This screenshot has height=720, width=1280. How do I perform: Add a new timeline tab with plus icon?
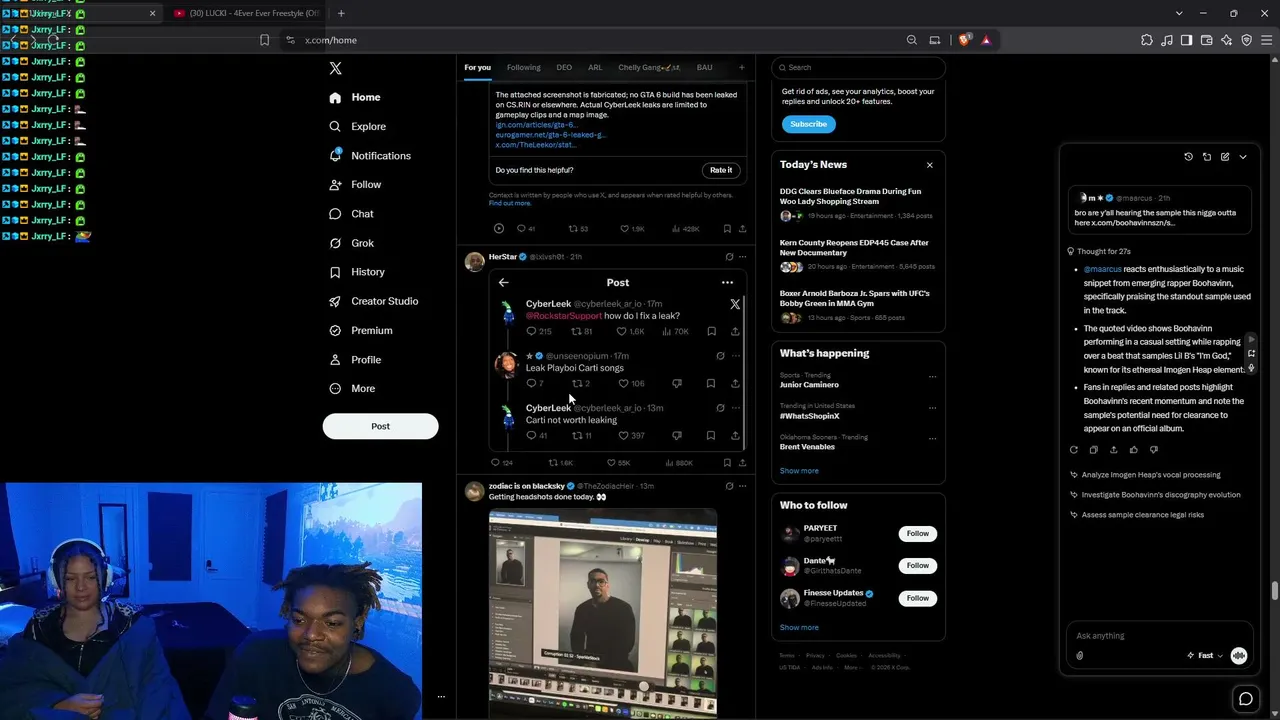[x=741, y=68]
